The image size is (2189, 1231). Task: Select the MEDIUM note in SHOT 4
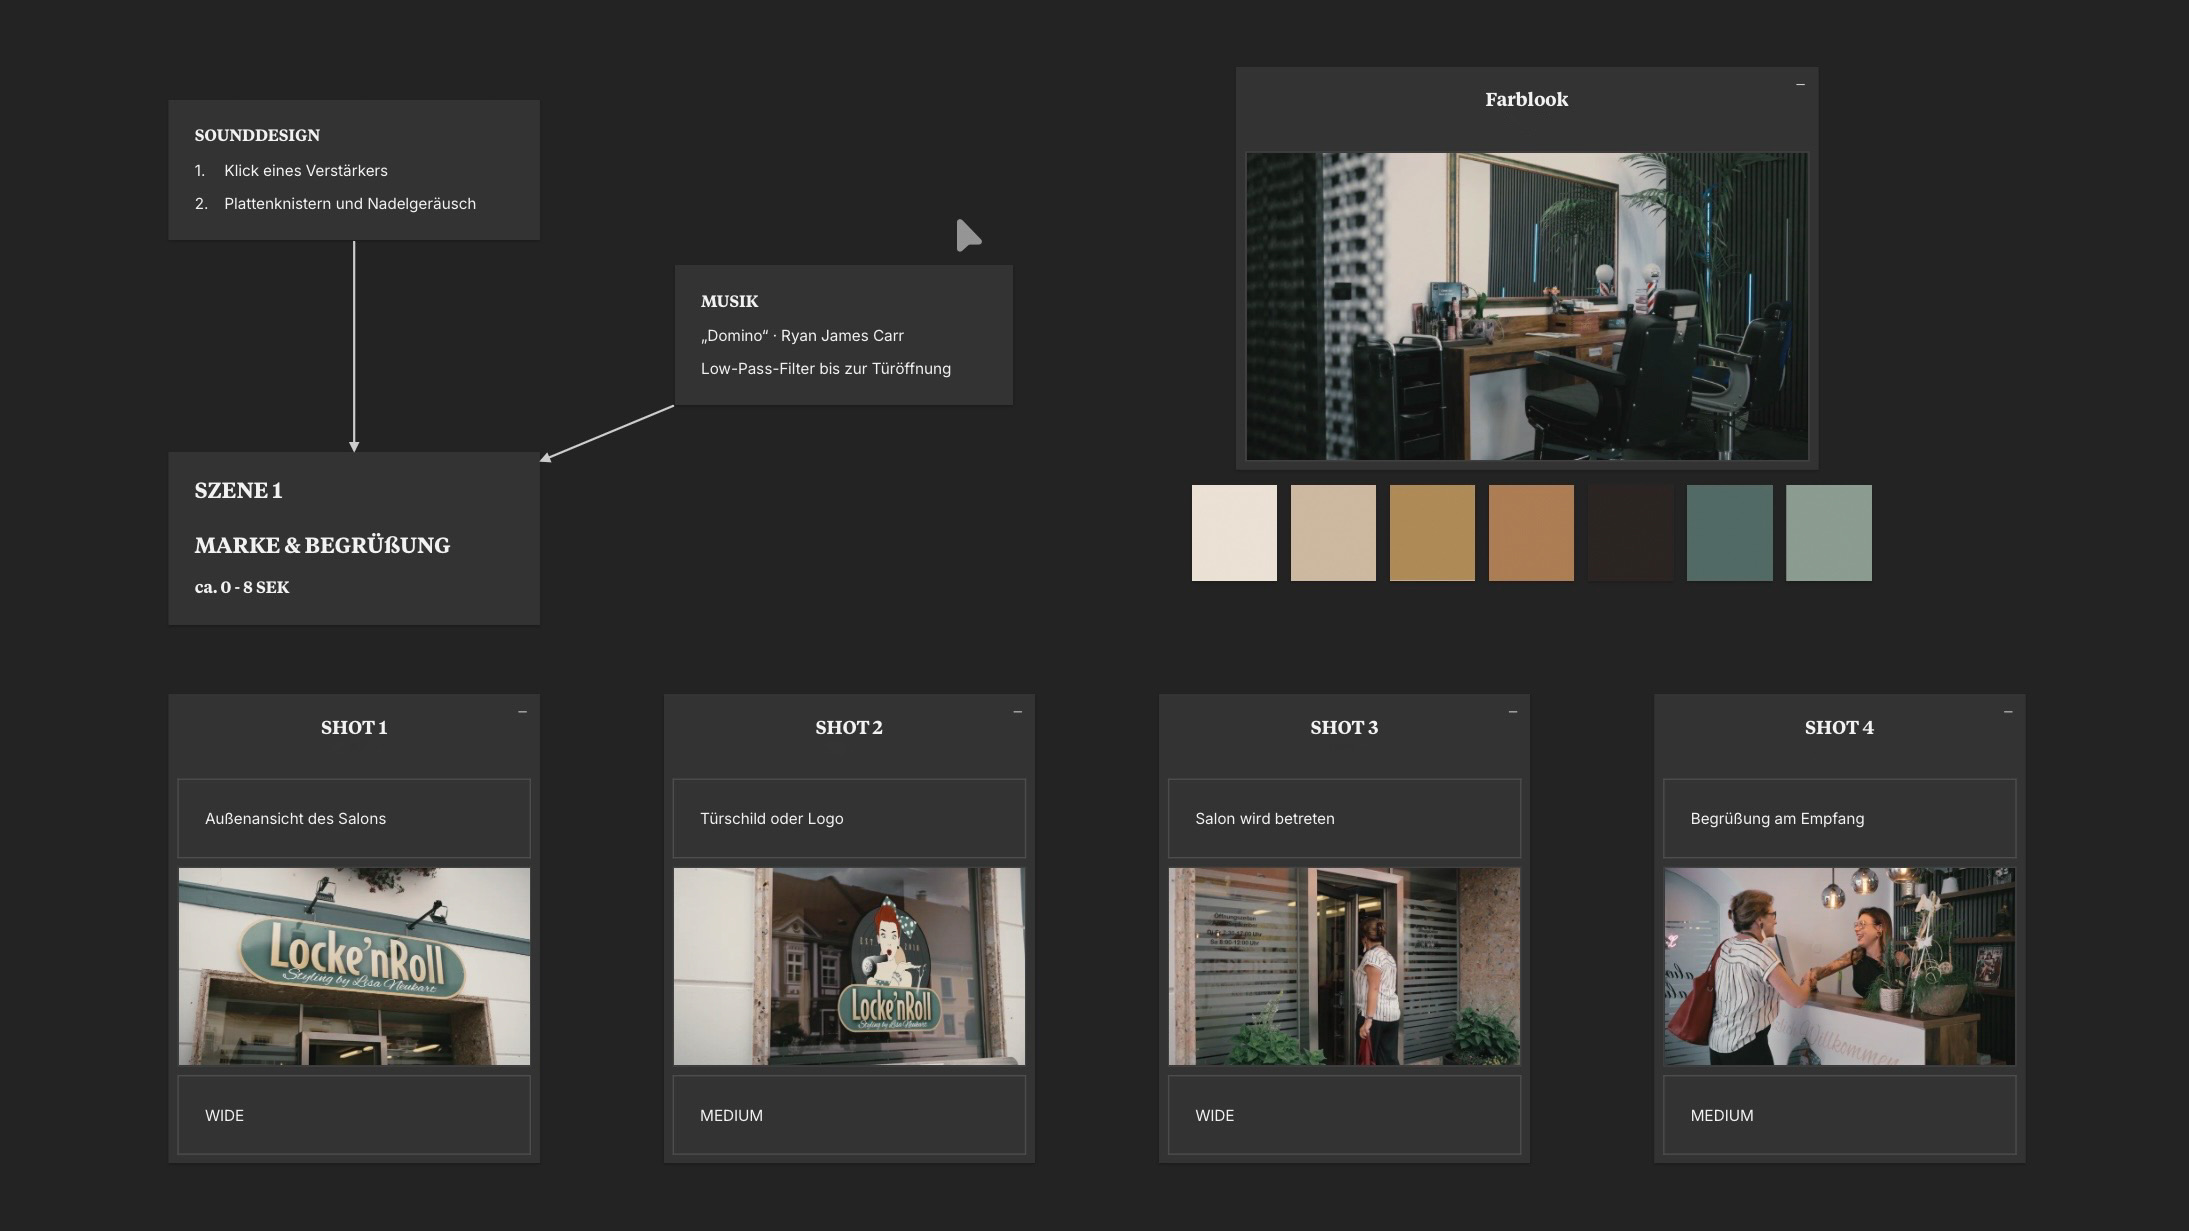point(1839,1115)
